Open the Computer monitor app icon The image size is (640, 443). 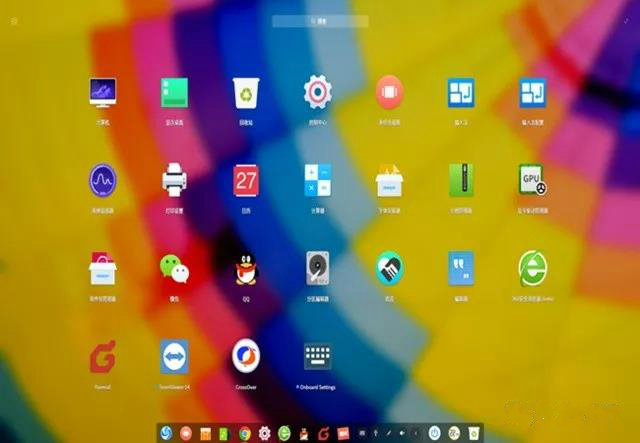point(102,92)
